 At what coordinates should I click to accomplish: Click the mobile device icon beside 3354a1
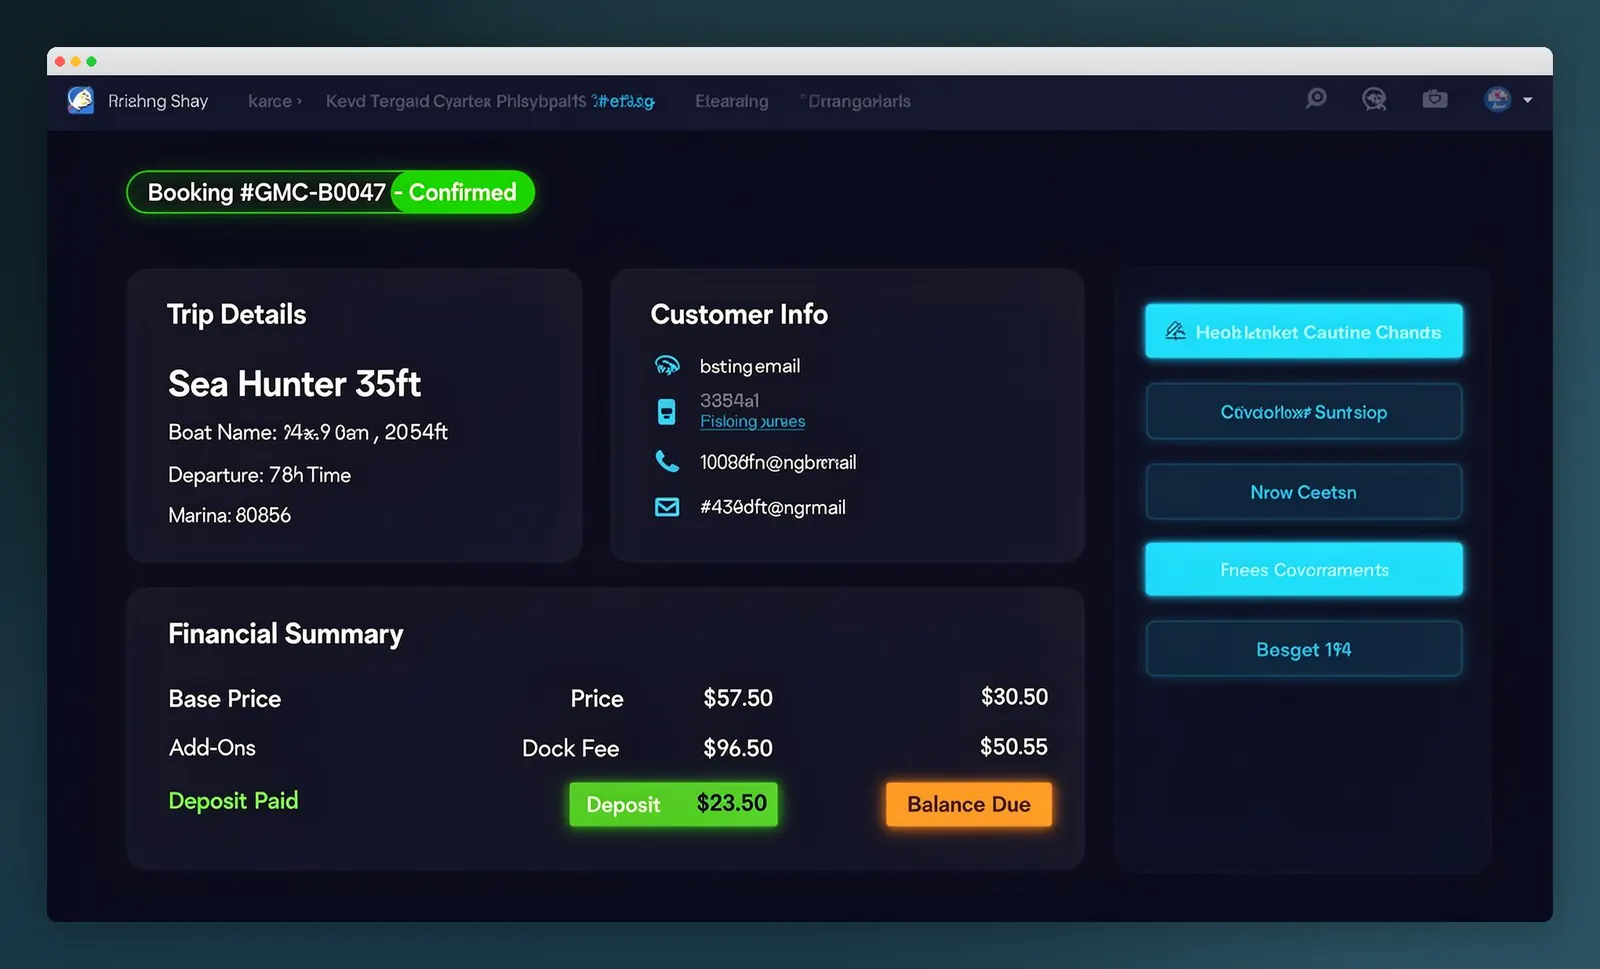pos(666,411)
